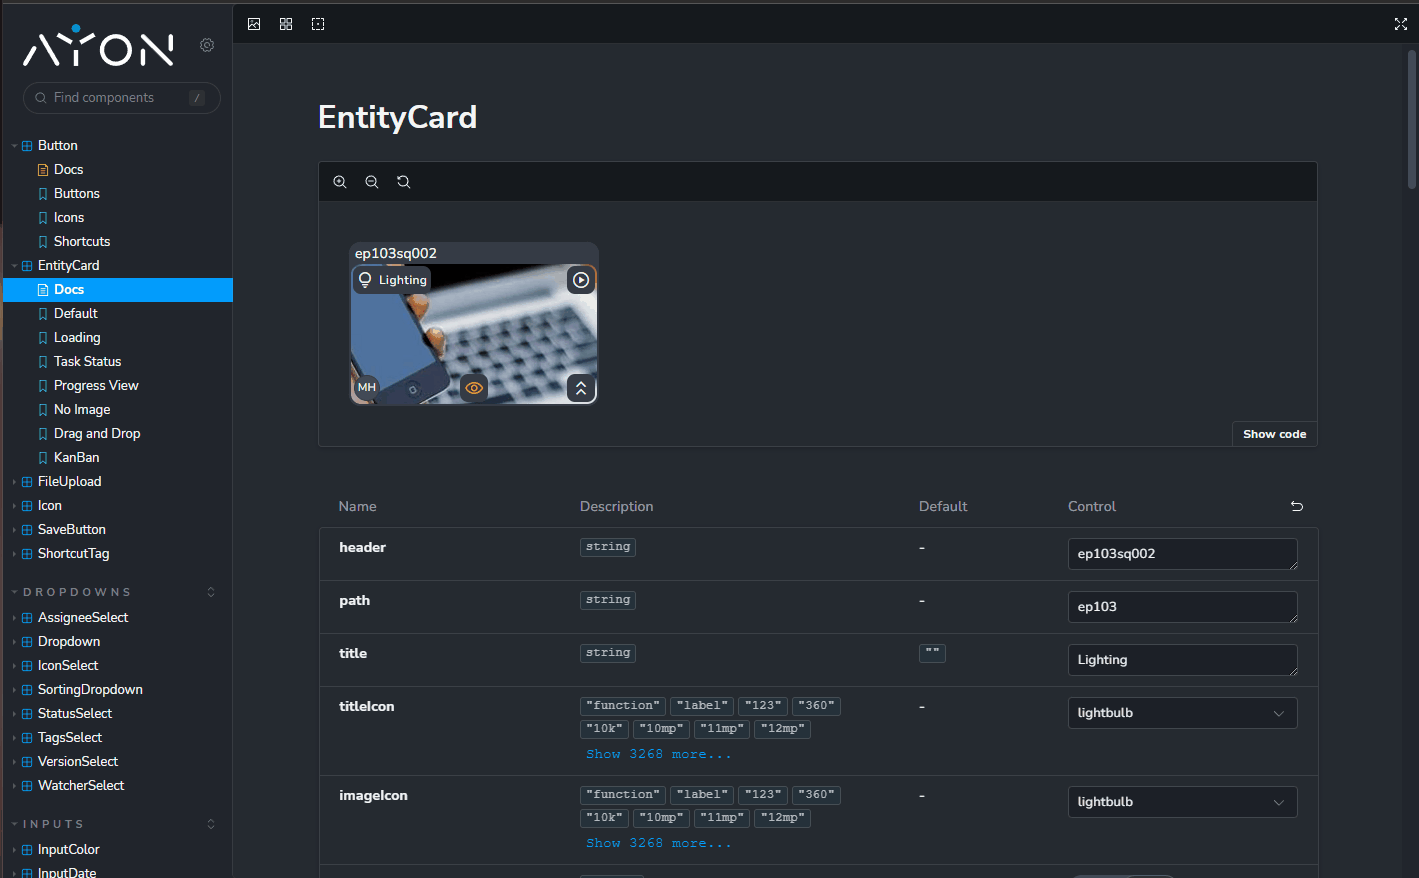Click the Show code button
The height and width of the screenshot is (878, 1419).
pos(1274,434)
